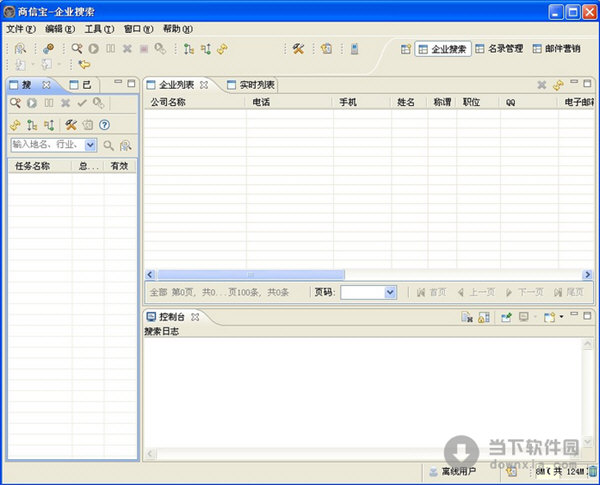Toggle pause in left search panel toolbar

pos(49,103)
